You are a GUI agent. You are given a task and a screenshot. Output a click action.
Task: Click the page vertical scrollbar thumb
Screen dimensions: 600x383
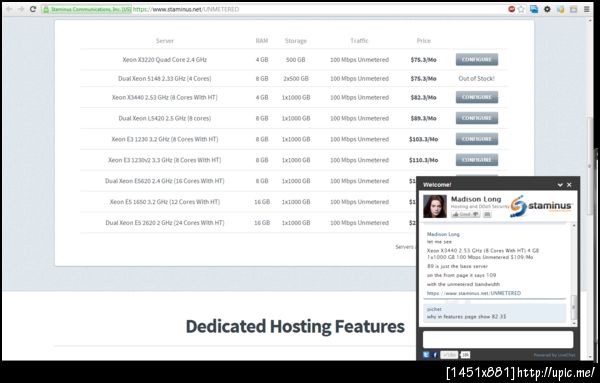590,165
